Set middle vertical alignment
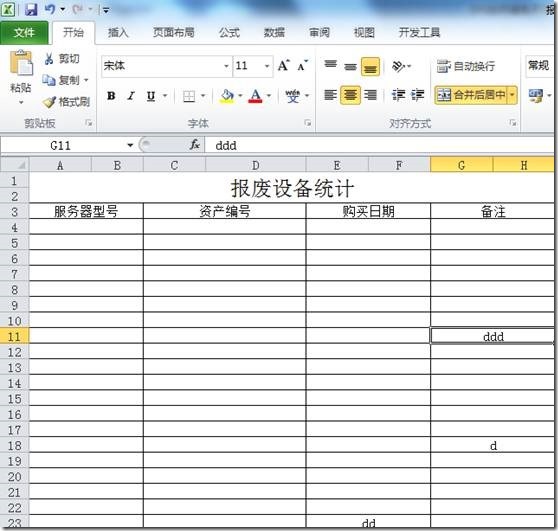Image resolution: width=558 pixels, height=531 pixels. click(x=351, y=66)
